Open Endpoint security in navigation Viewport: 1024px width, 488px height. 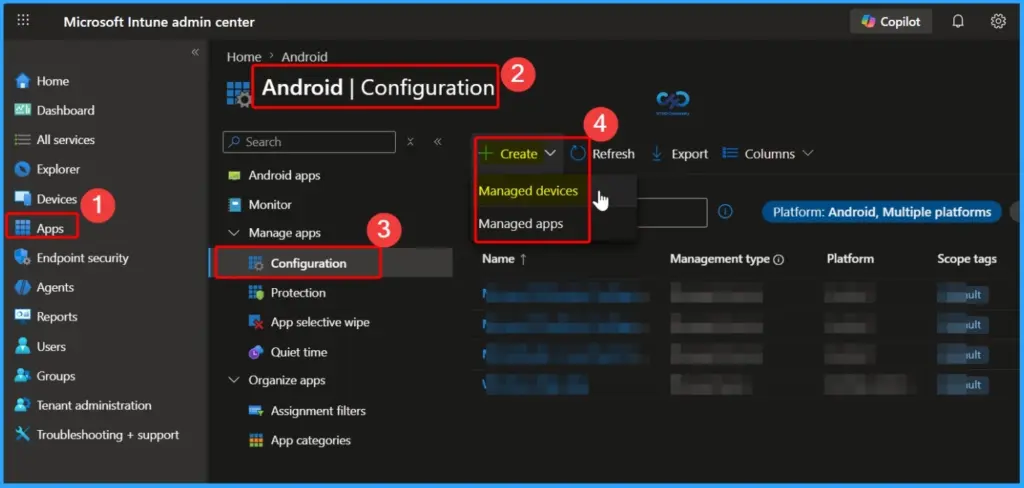tap(82, 258)
